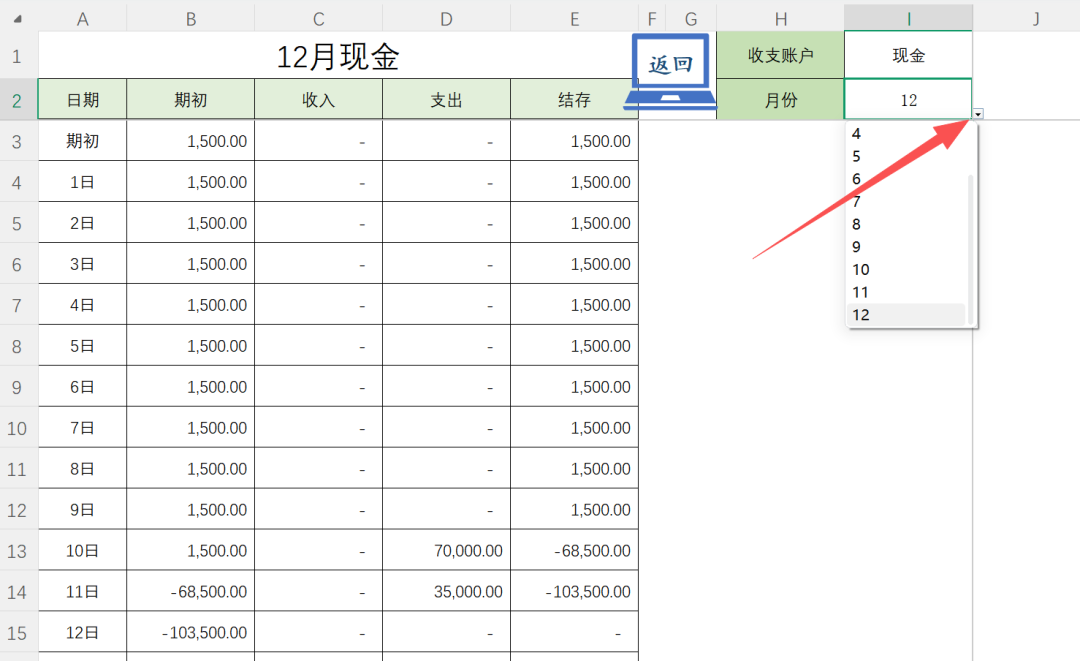Select the 现金 account cell
Image resolution: width=1080 pixels, height=661 pixels.
[908, 56]
